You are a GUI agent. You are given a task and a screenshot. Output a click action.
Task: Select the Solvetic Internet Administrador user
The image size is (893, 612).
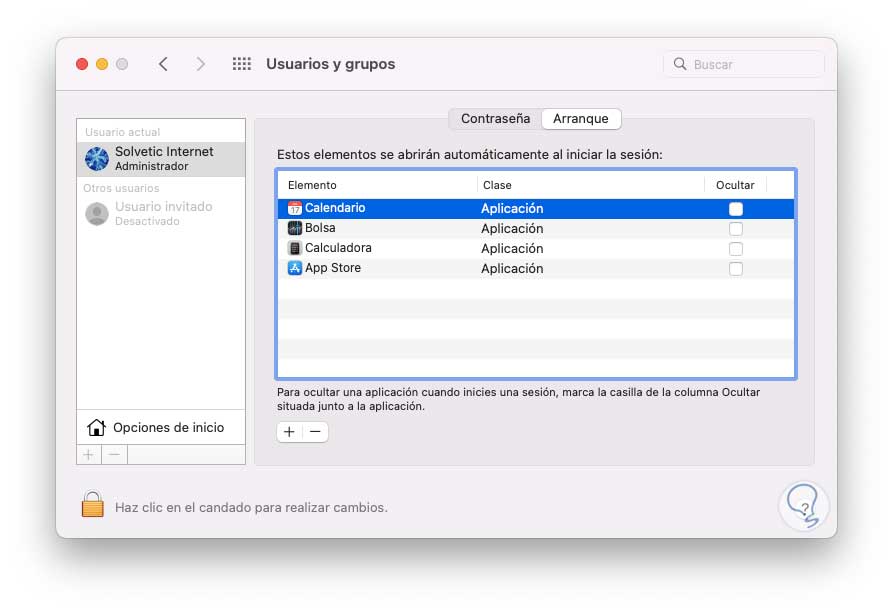point(161,159)
